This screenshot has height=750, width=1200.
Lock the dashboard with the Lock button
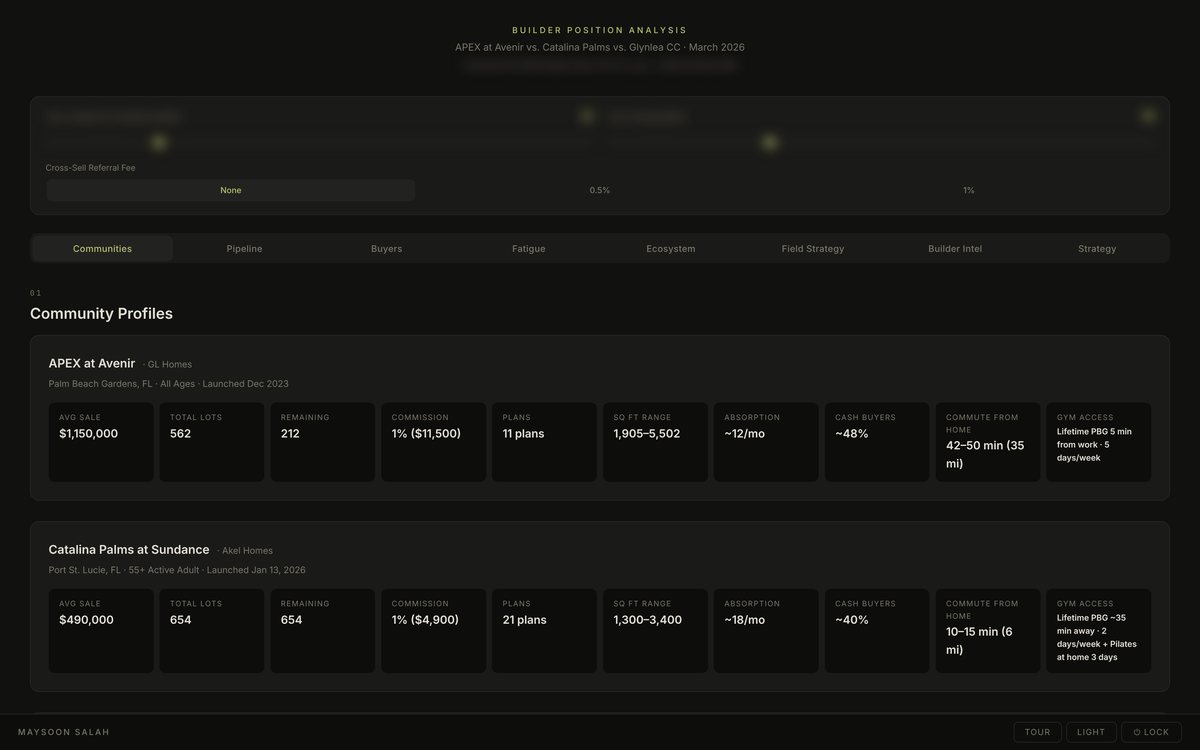click(x=1151, y=732)
